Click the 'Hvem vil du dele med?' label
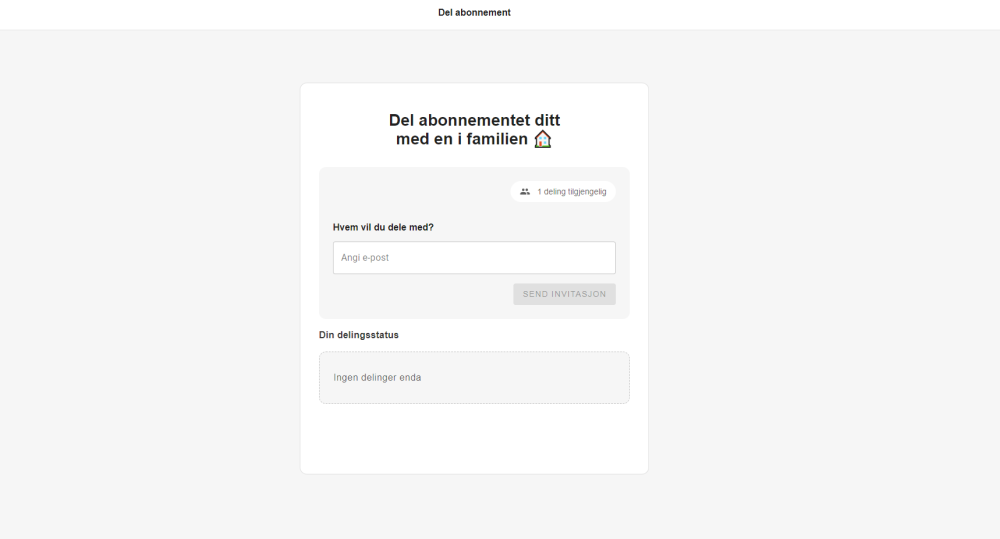Image resolution: width=1000 pixels, height=539 pixels. click(383, 227)
